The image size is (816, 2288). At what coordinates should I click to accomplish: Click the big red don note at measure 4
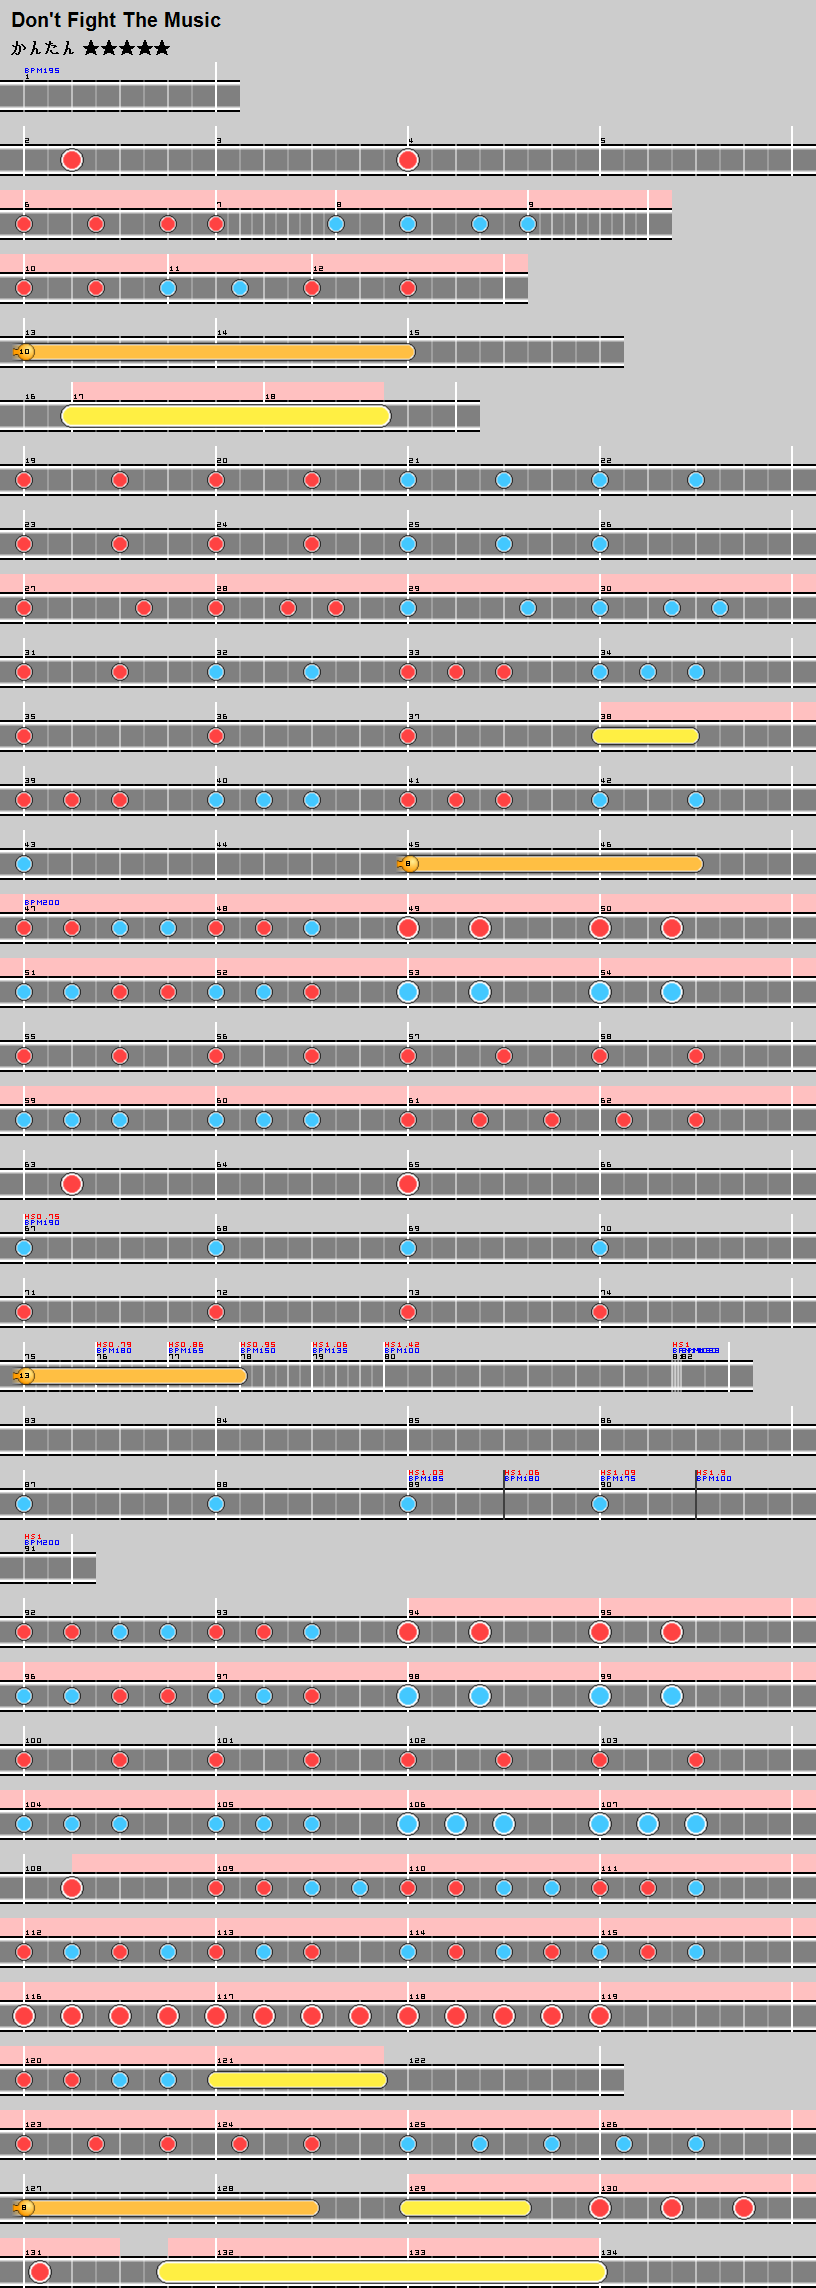[408, 160]
